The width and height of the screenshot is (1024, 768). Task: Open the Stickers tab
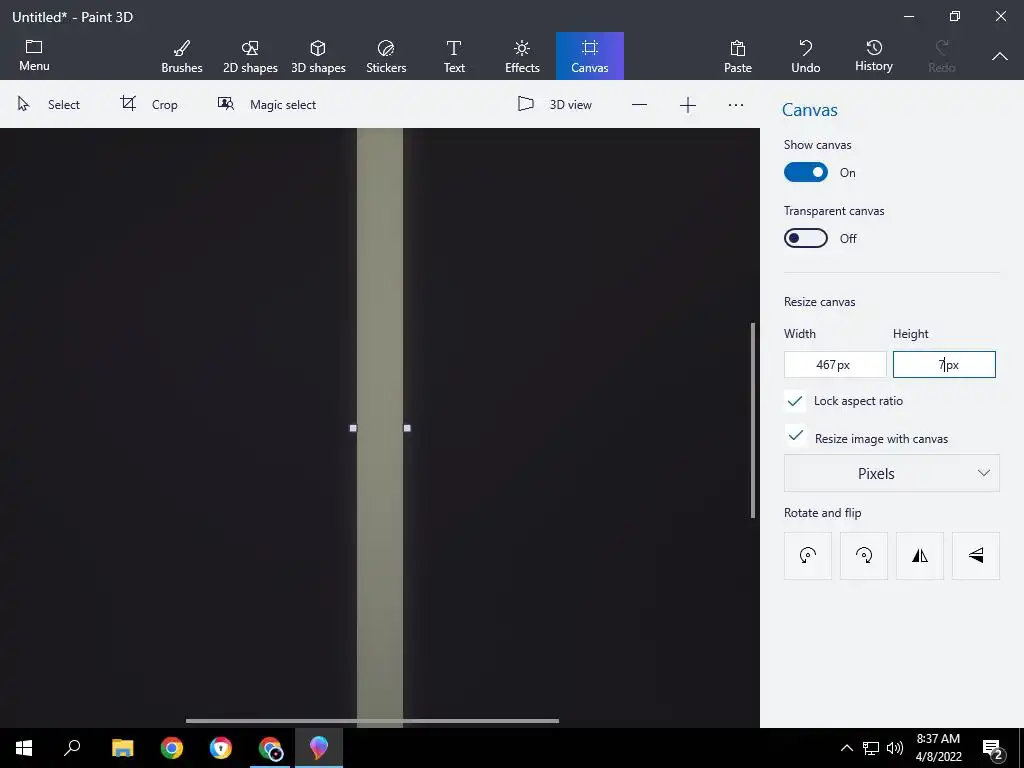pos(386,56)
